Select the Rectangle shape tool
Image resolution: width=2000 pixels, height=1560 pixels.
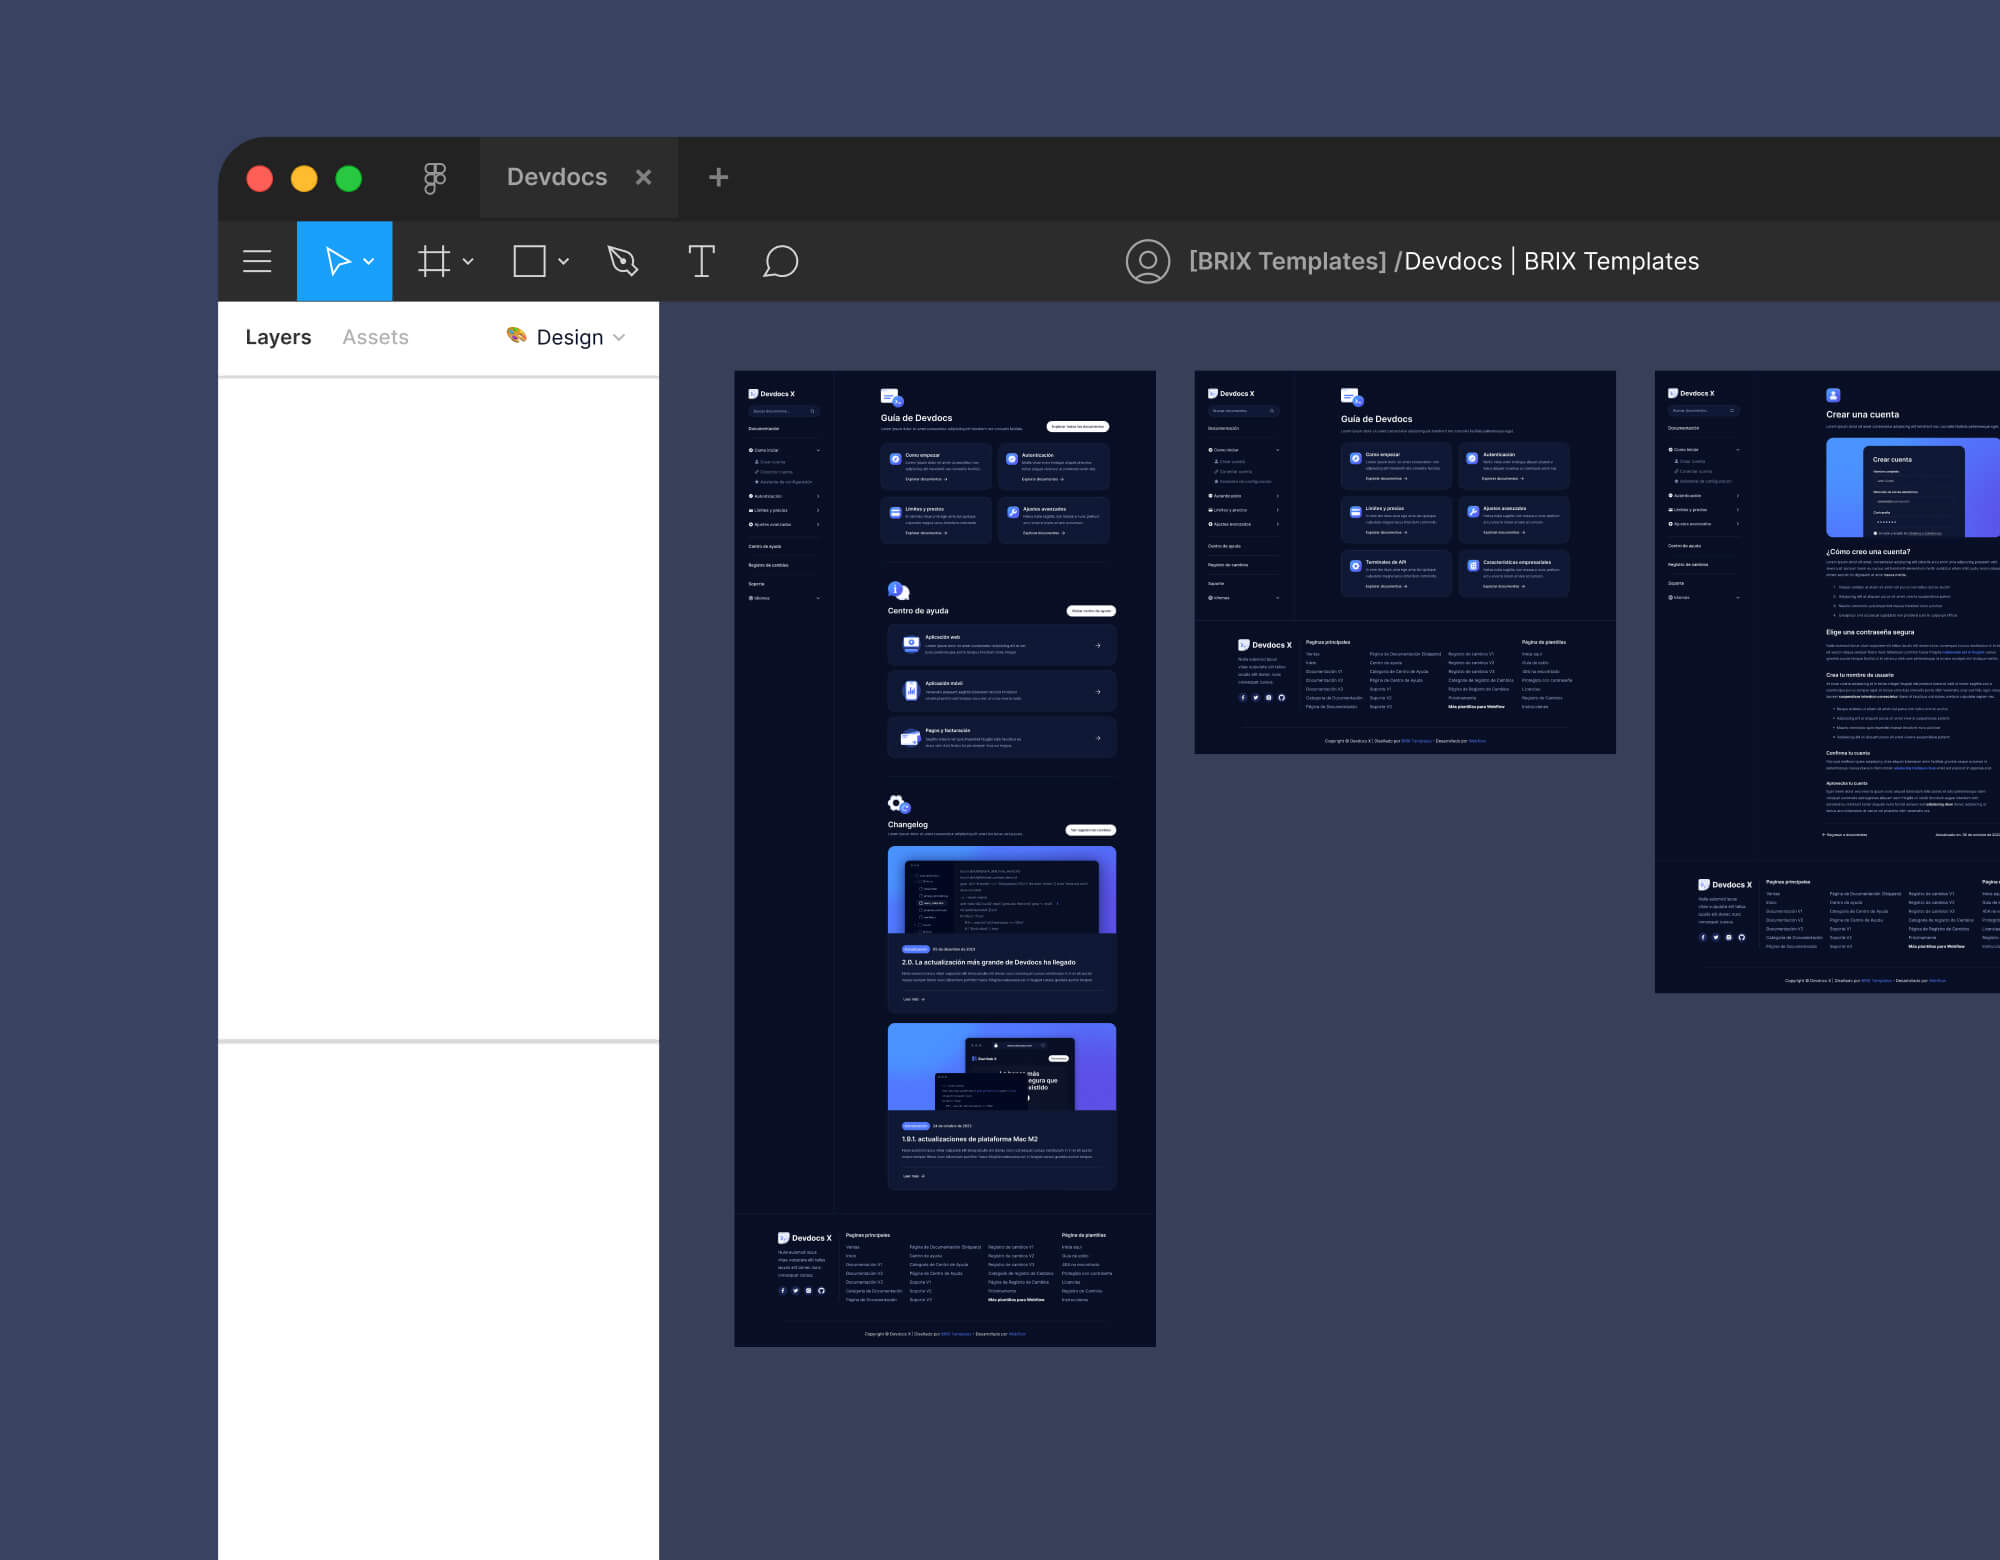click(x=529, y=261)
